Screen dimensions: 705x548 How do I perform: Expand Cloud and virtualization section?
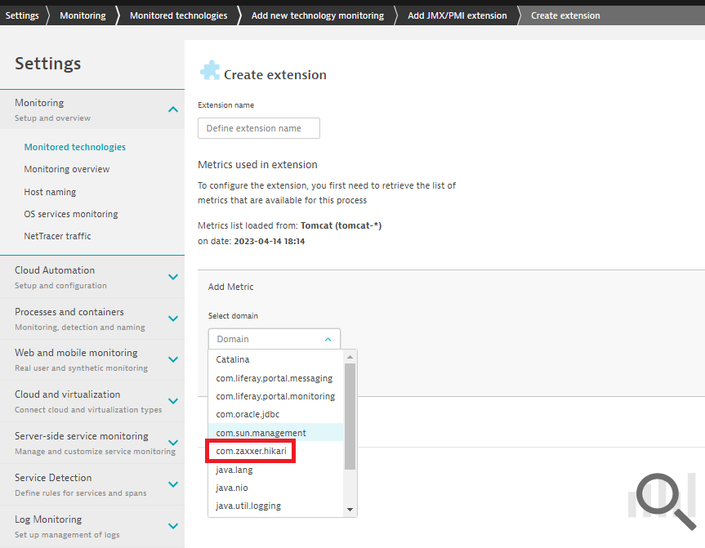173,402
